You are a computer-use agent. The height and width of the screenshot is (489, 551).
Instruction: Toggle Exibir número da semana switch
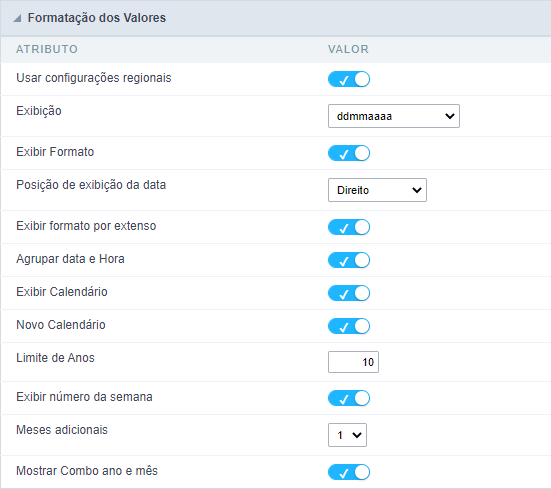tap(349, 398)
